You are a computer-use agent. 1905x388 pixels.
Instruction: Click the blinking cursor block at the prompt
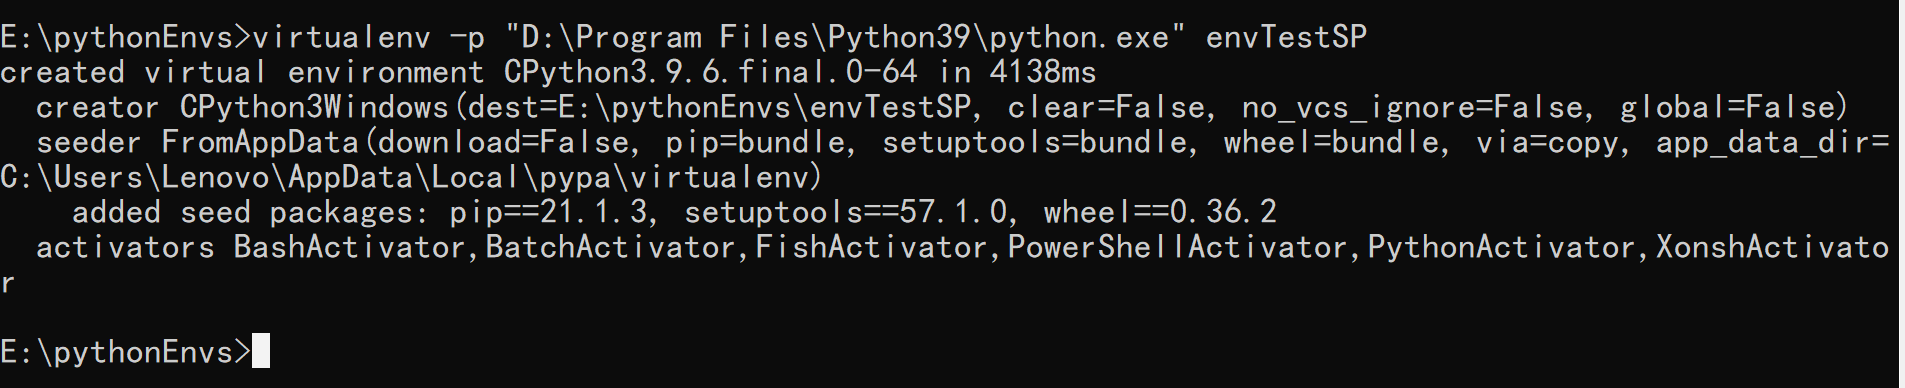261,351
